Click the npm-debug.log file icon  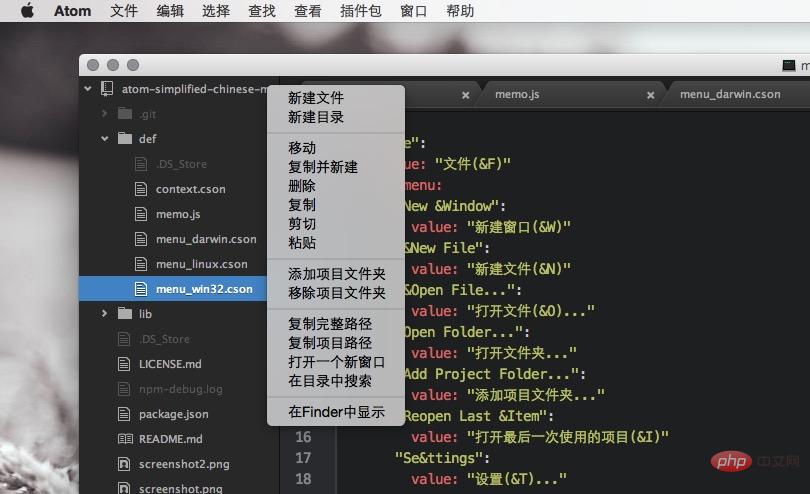124,389
